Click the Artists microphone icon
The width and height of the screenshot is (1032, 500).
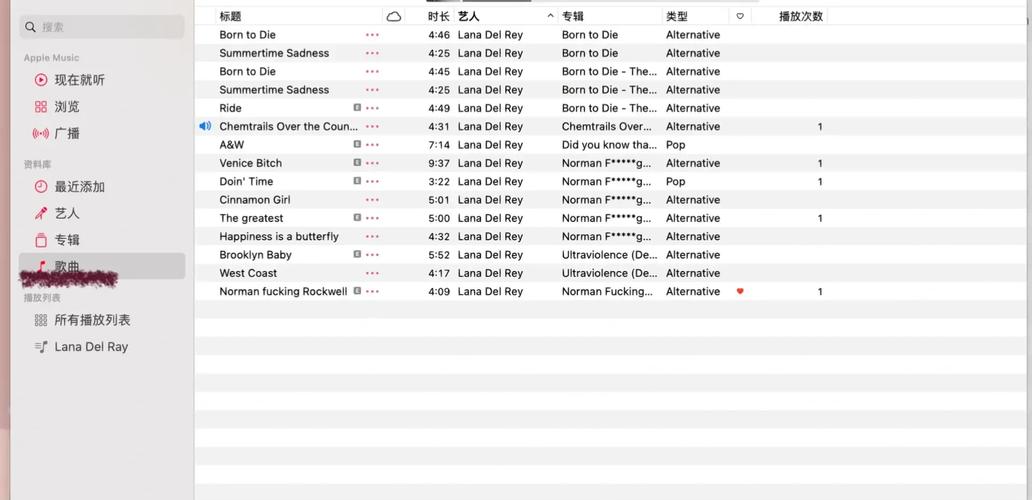pyautogui.click(x=41, y=213)
